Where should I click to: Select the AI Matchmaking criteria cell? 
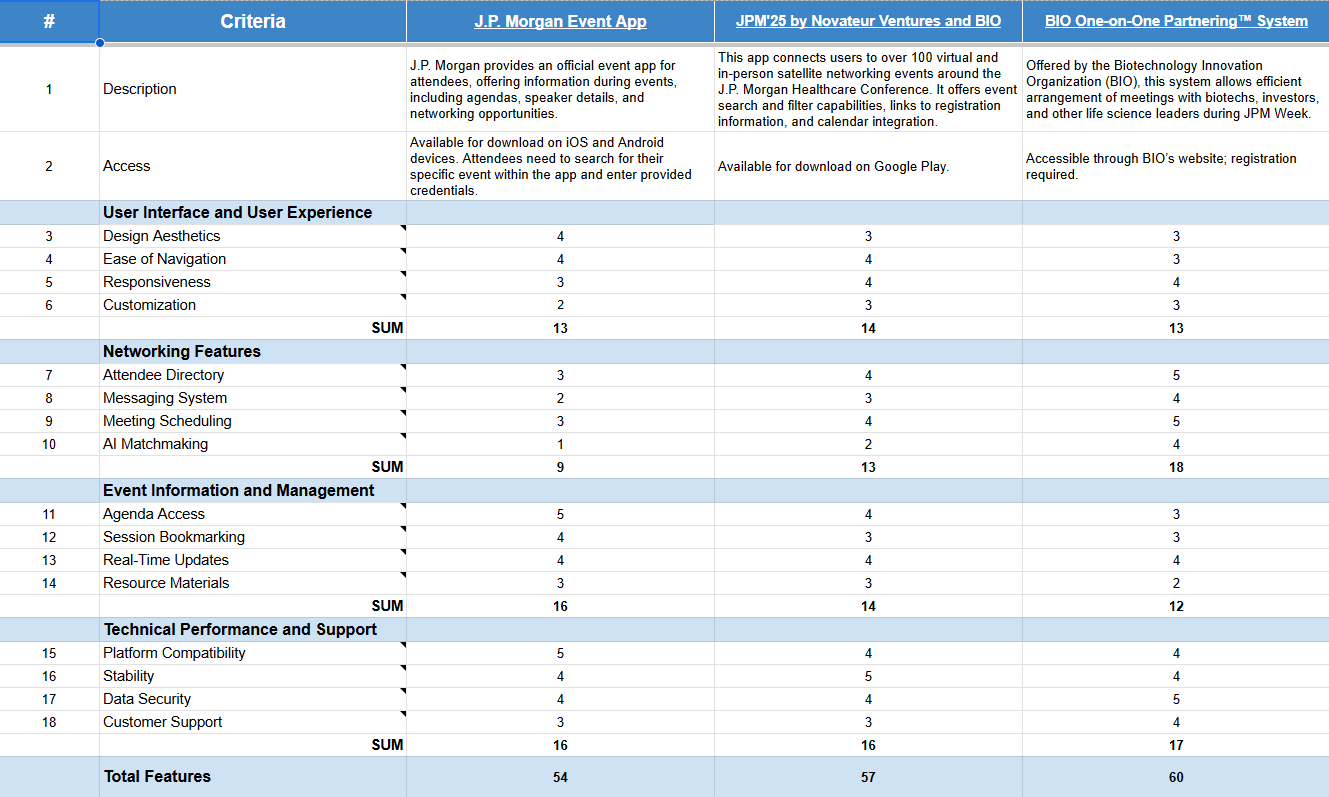pyautogui.click(x=155, y=444)
